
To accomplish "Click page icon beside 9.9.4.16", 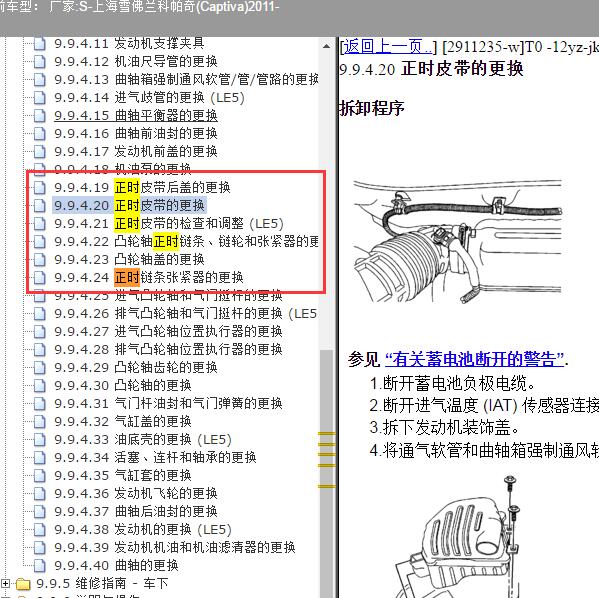I will point(40,134).
